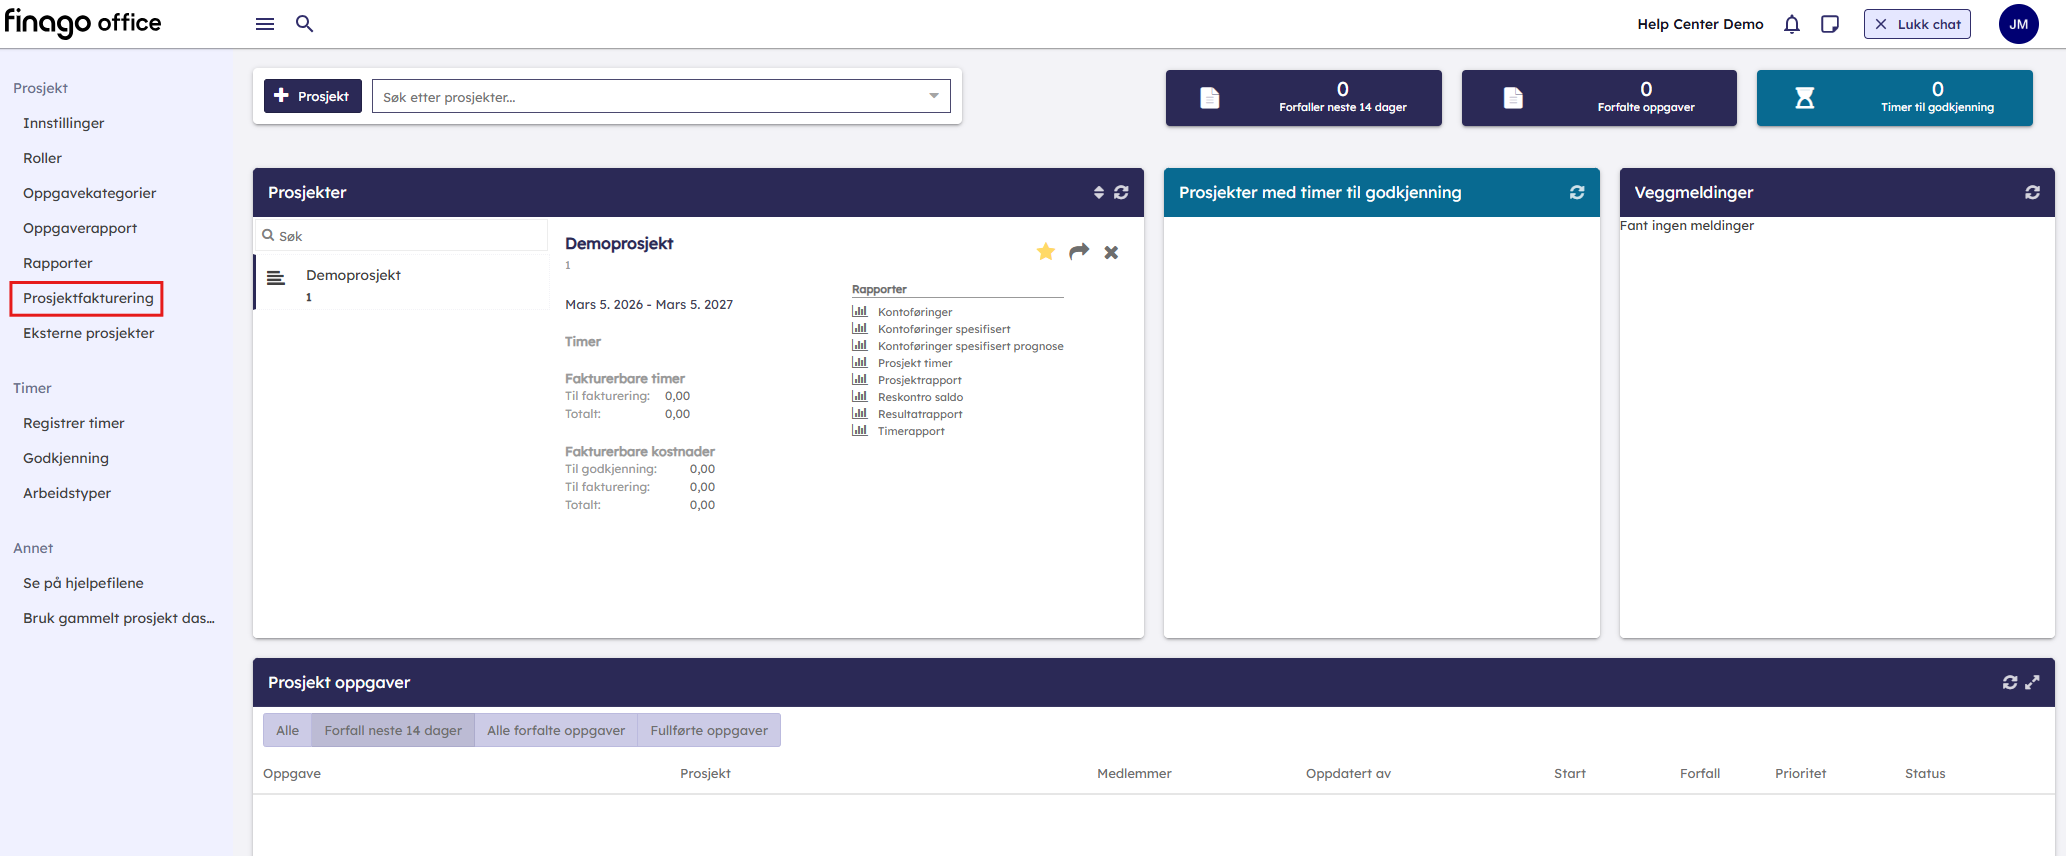Close Demoprosjekt details with the X icon

point(1111,253)
